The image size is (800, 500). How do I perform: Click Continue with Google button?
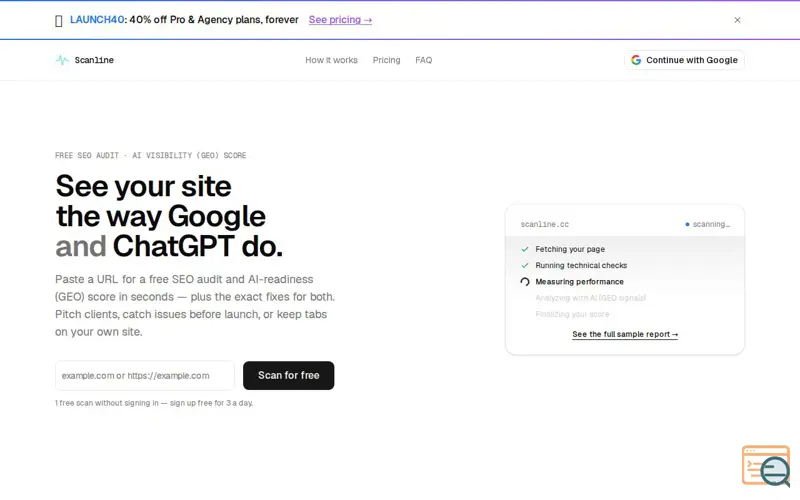tap(684, 60)
